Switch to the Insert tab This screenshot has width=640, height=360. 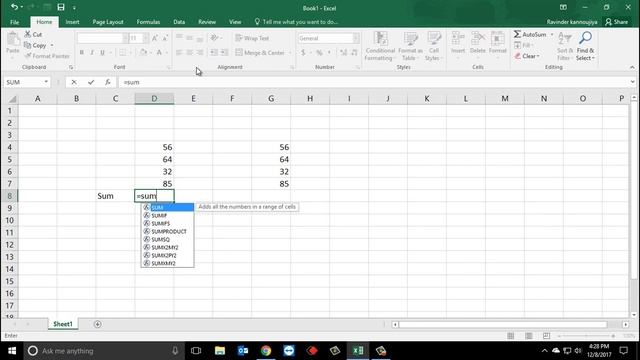coord(72,22)
